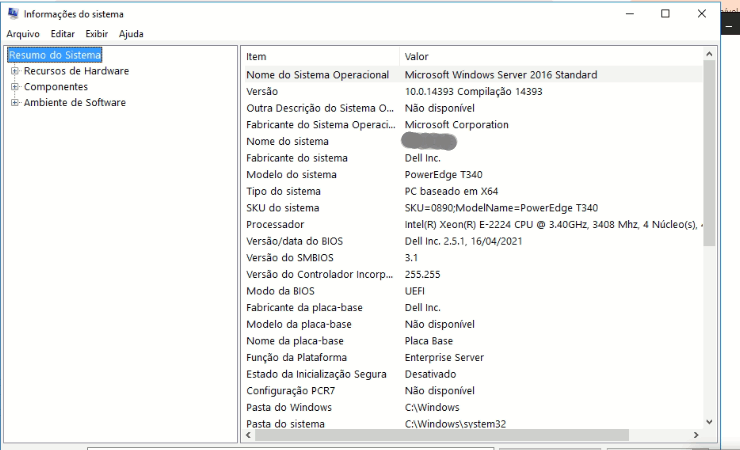The image size is (740, 450).
Task: Click the Intel Xeon E-2224 CPU value
Action: tap(553, 225)
